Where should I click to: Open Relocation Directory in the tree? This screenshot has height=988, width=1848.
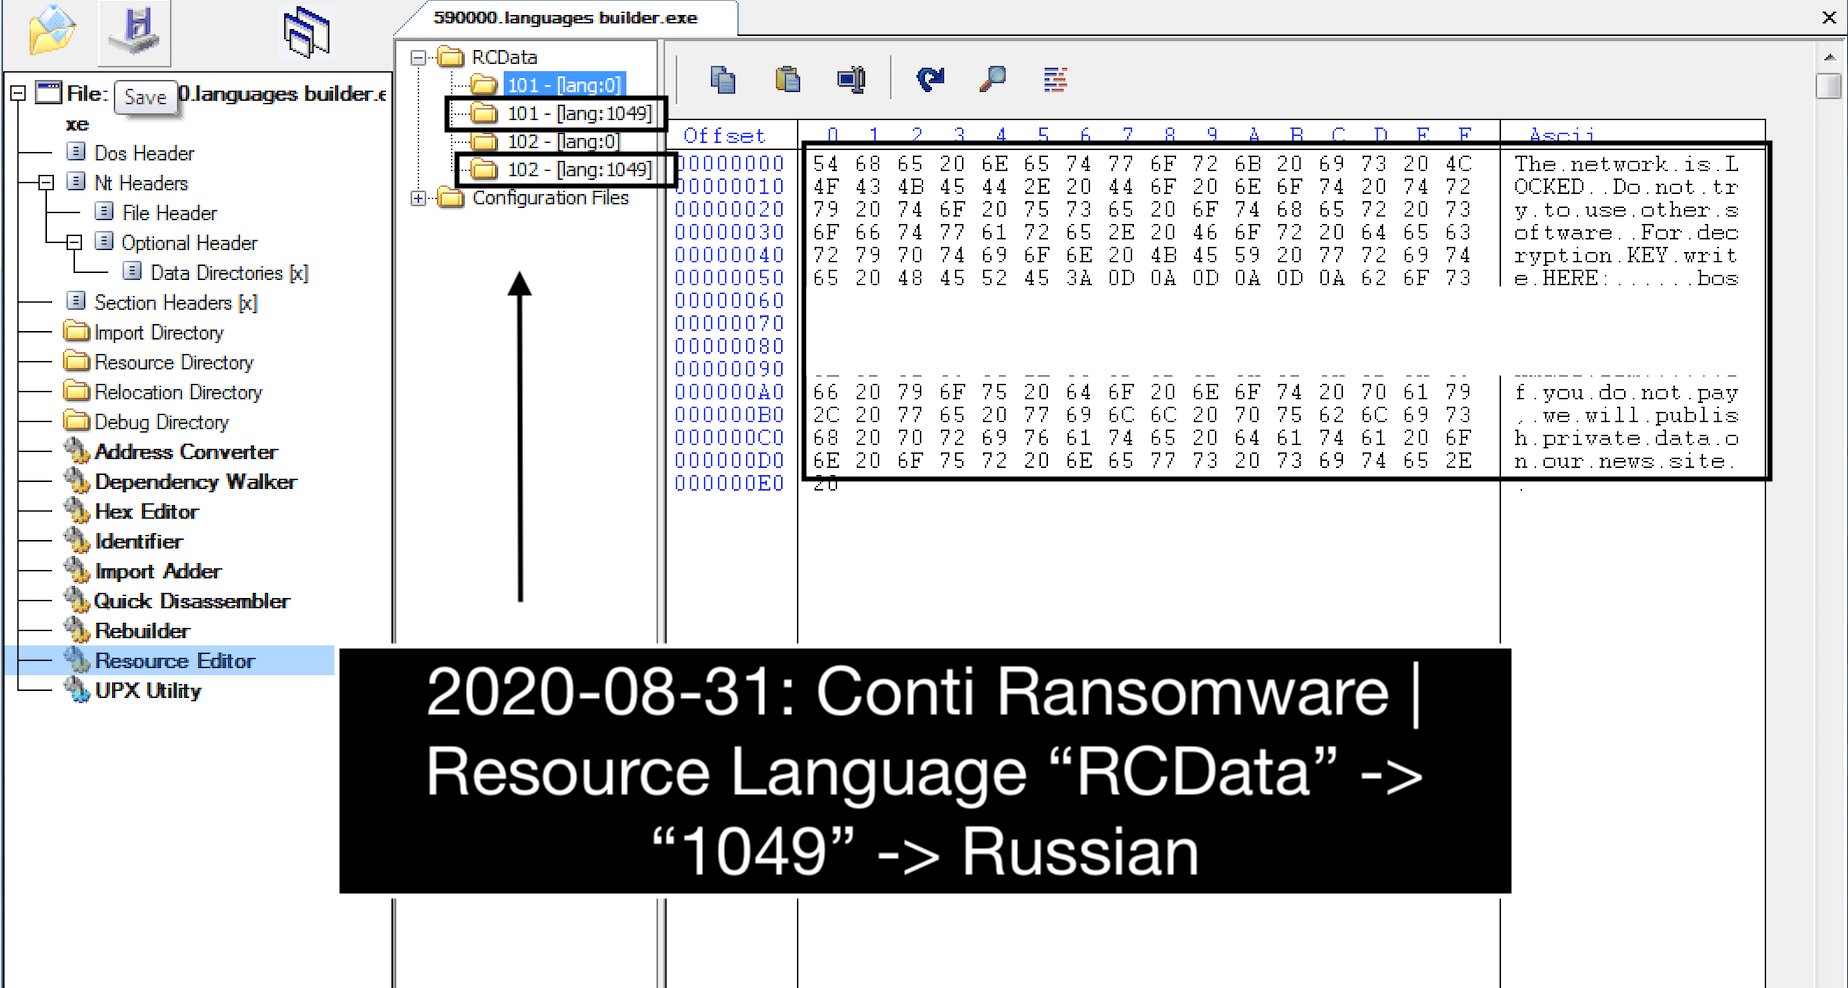pyautogui.click(x=178, y=393)
